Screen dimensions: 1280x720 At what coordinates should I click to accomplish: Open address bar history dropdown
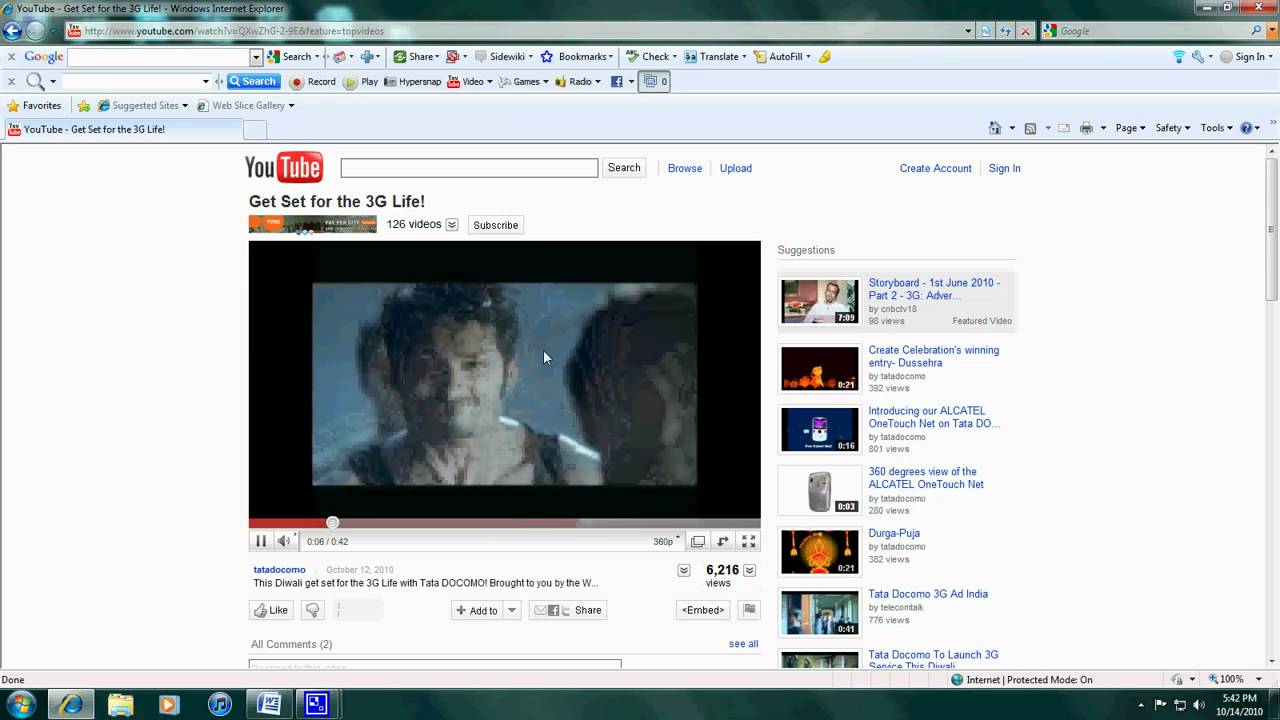pos(968,31)
